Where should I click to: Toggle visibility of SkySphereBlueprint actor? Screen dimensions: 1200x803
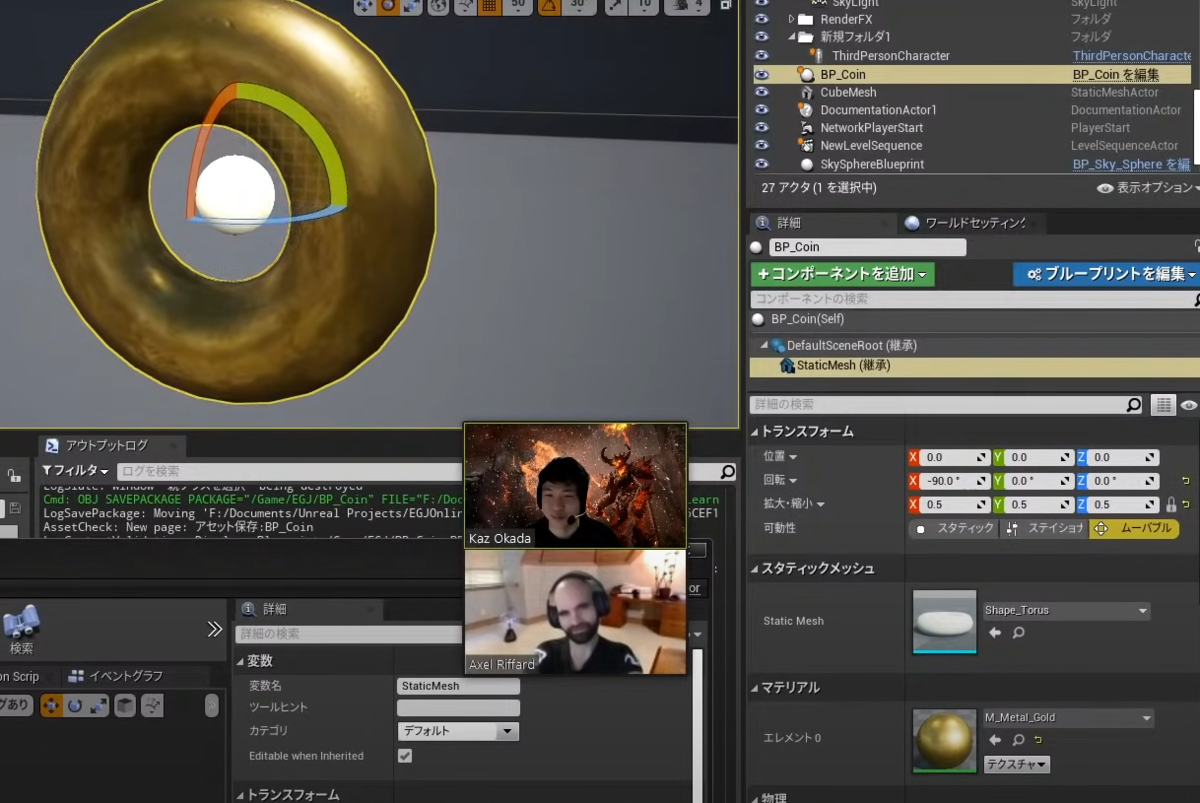[762, 164]
